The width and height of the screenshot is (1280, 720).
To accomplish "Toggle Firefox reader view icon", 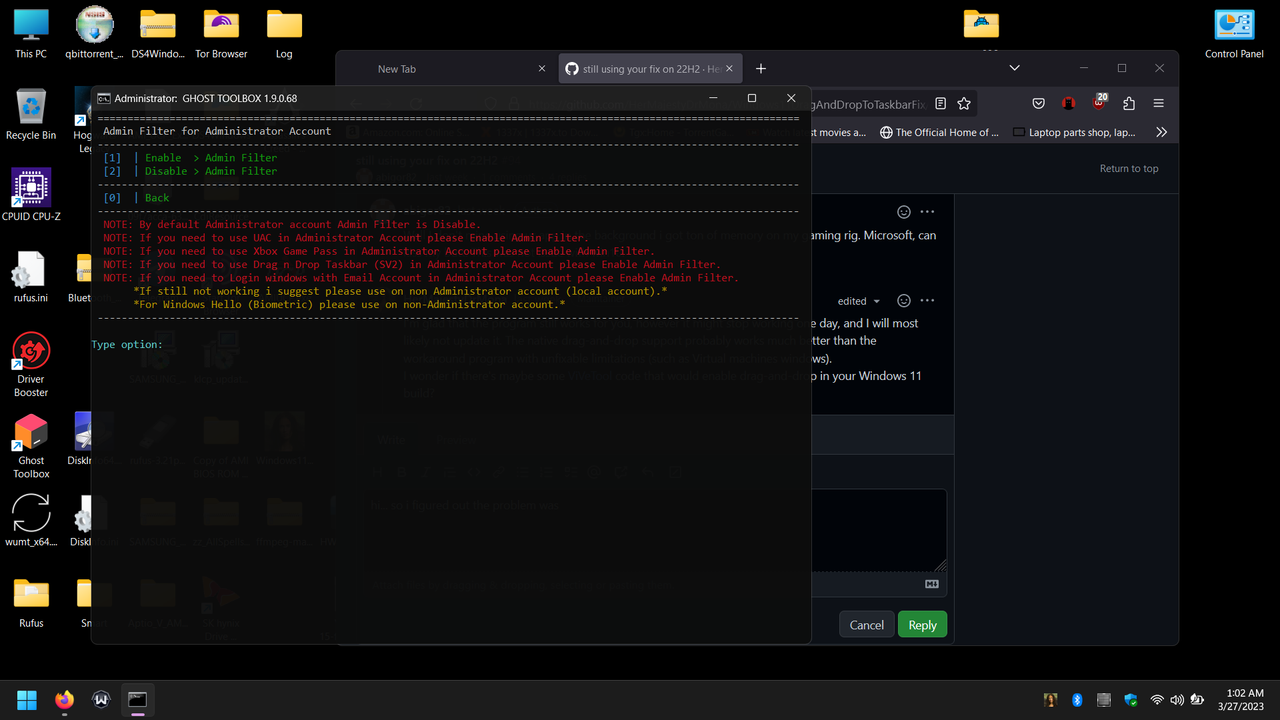I will coord(941,104).
